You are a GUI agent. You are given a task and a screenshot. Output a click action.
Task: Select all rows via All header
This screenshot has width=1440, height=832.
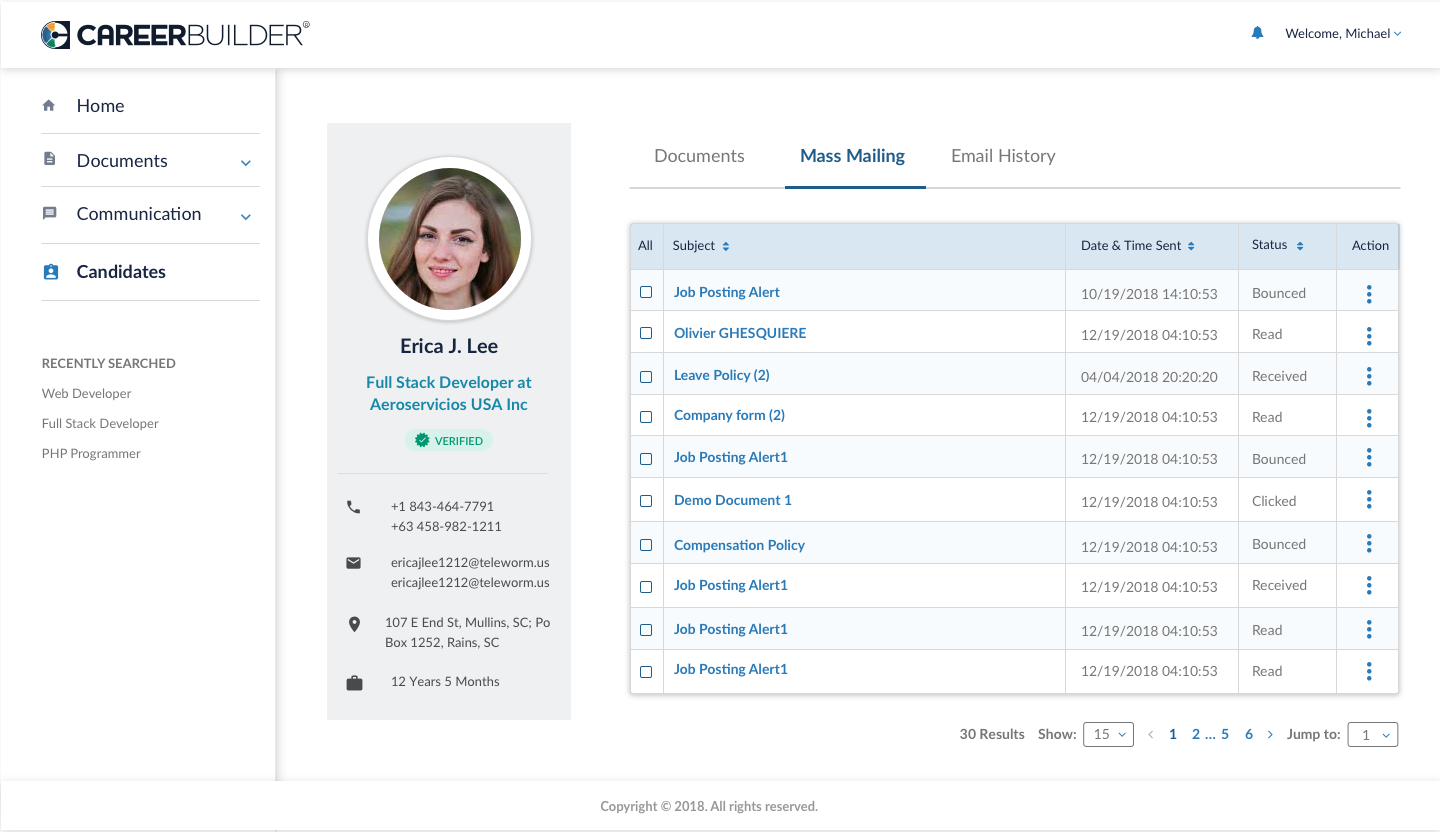click(x=645, y=246)
